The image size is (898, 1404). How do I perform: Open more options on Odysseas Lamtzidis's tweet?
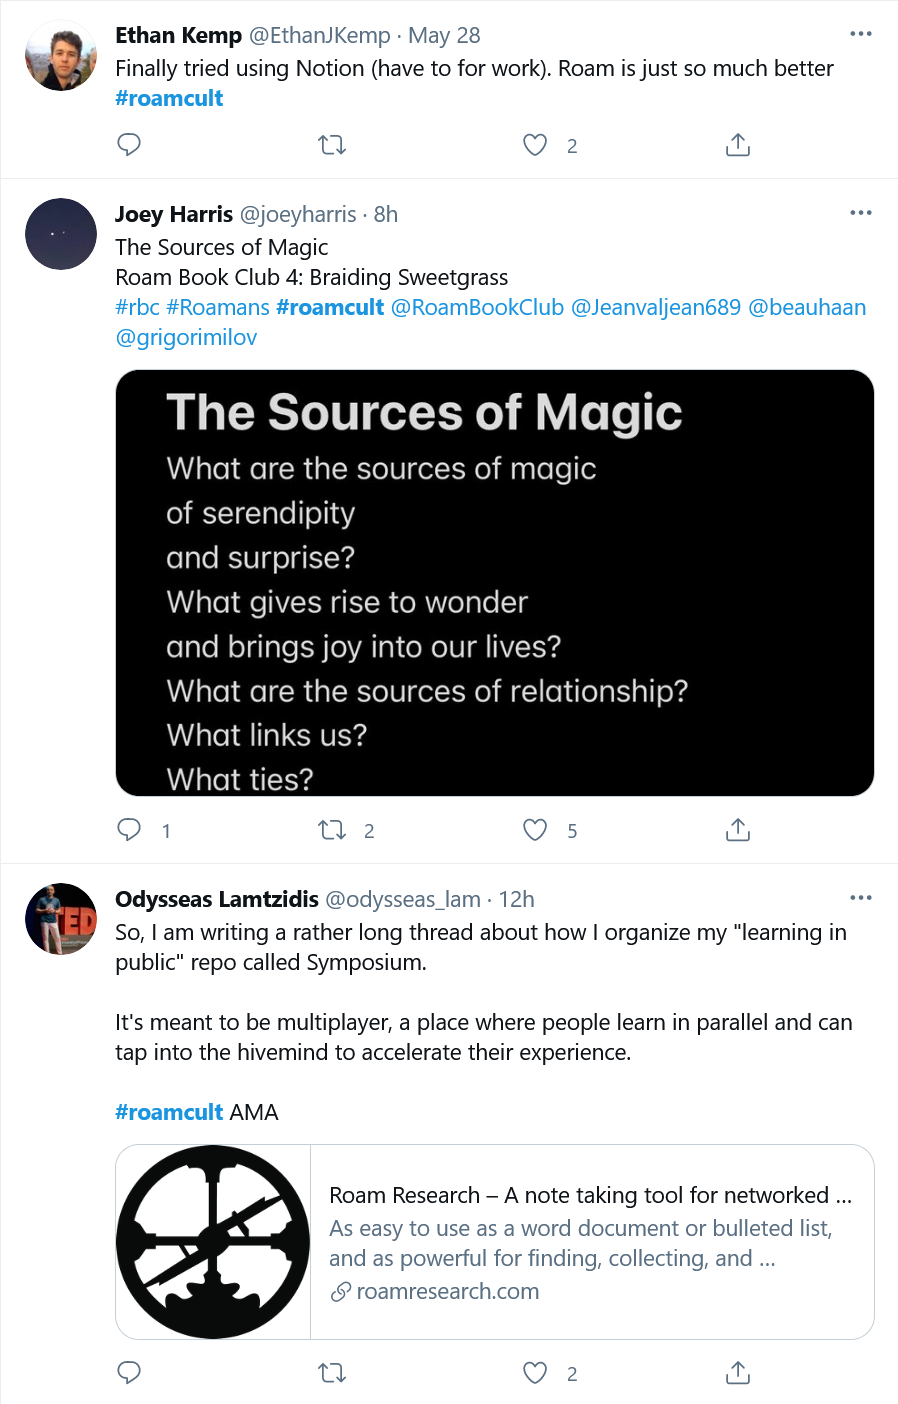point(860,898)
